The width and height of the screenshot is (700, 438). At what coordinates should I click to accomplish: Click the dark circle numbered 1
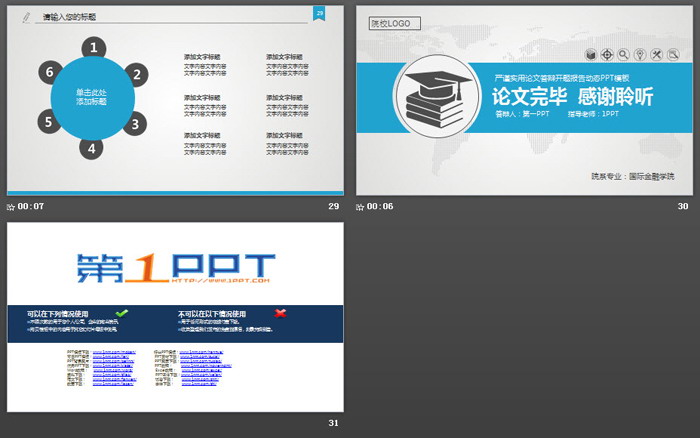(x=94, y=47)
